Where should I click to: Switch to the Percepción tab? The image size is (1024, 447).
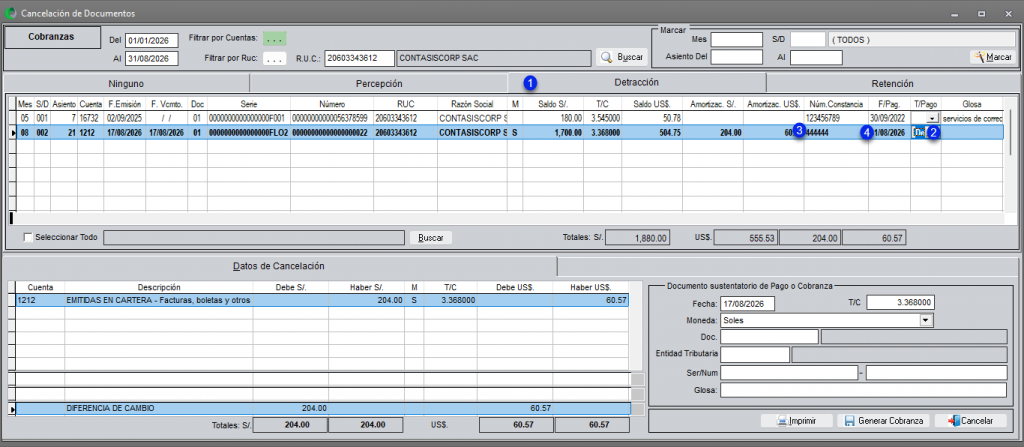click(x=379, y=84)
